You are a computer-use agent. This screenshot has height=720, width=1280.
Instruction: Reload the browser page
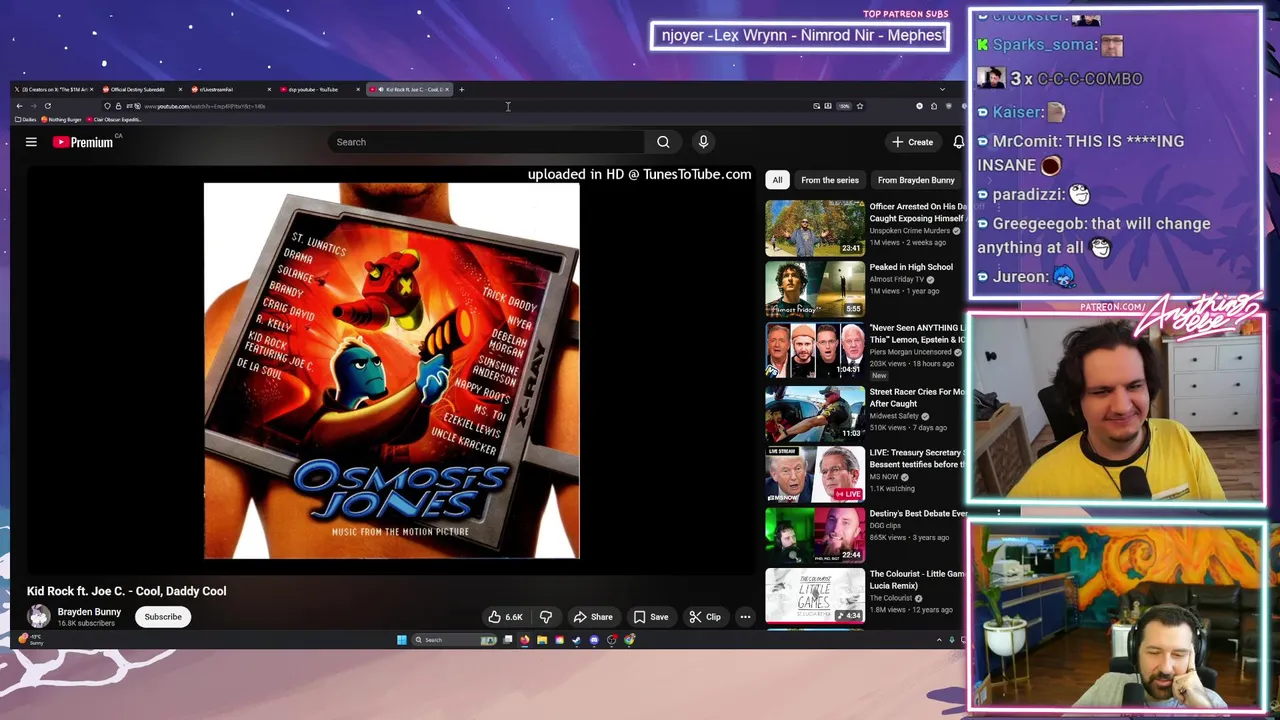[x=47, y=106]
